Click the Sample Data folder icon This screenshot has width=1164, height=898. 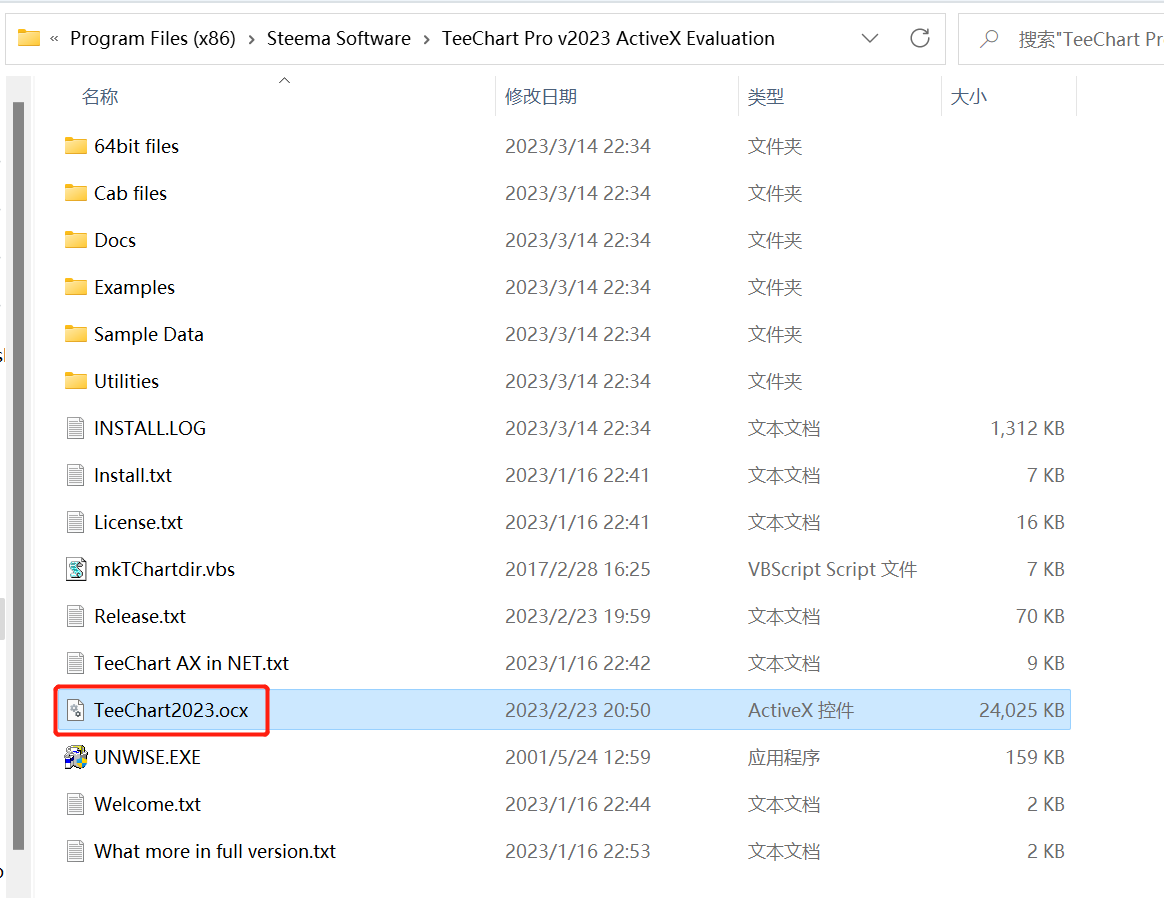(76, 334)
